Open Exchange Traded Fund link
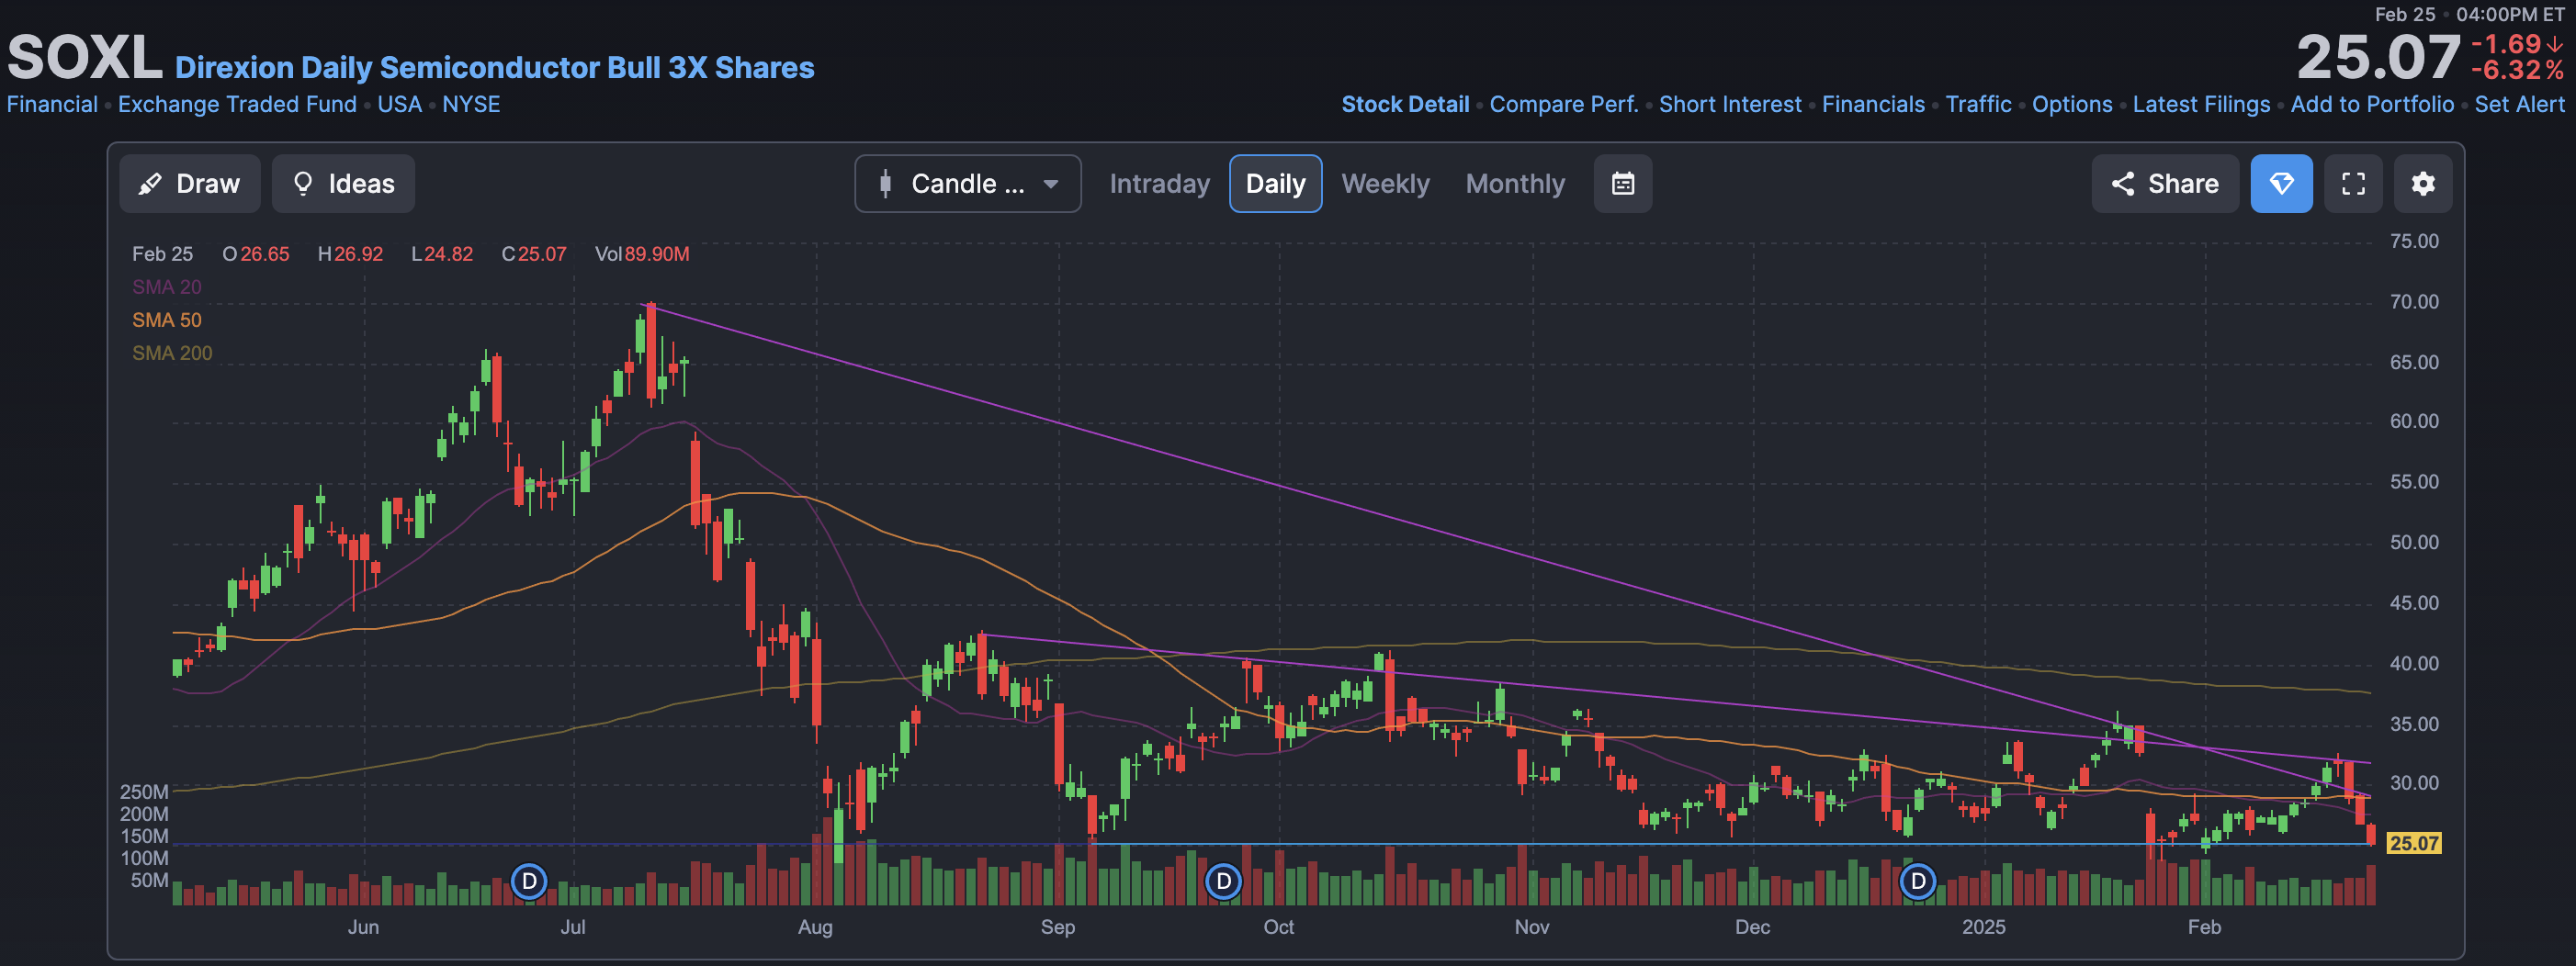The width and height of the screenshot is (2576, 966). pos(237,104)
